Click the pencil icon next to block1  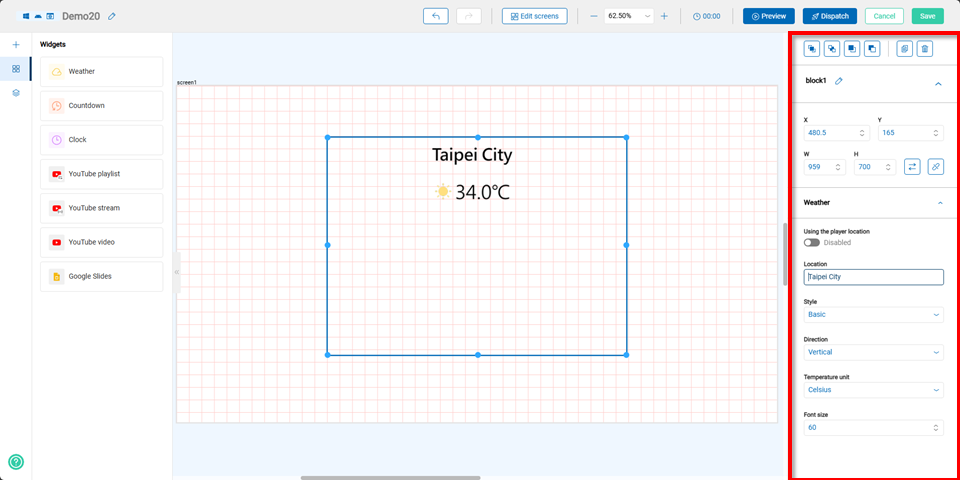point(839,81)
